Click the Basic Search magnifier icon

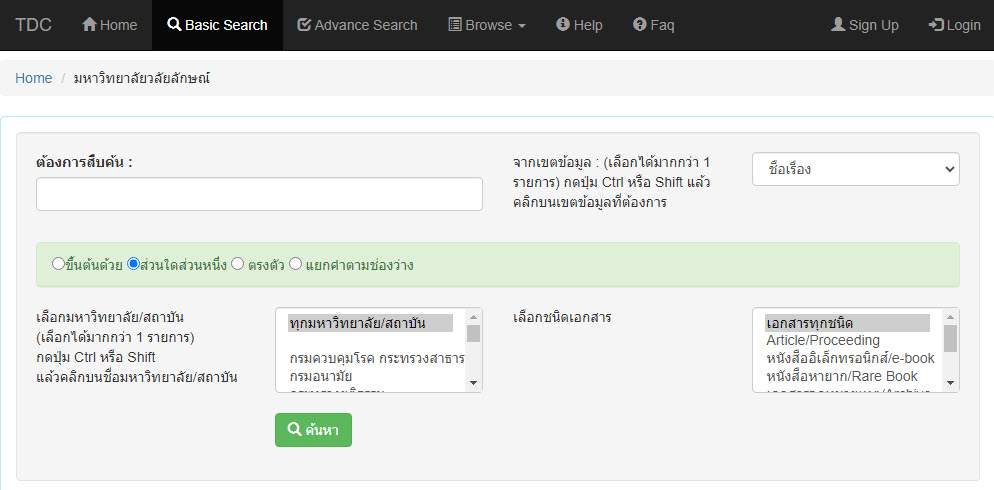174,25
